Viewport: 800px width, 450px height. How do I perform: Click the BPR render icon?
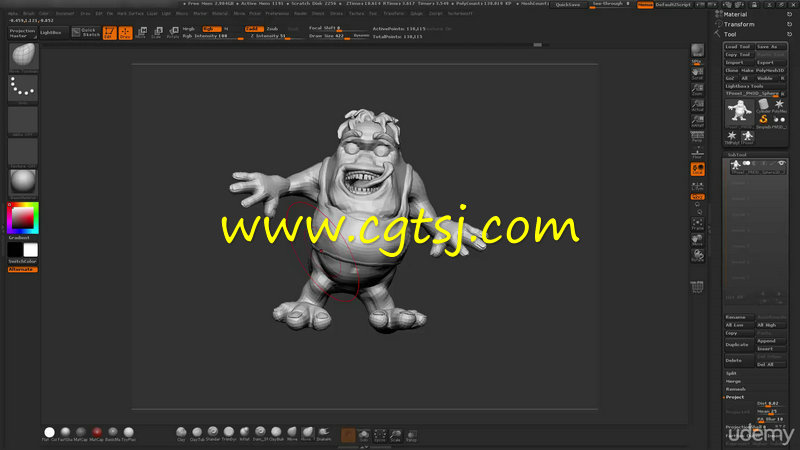pyautogui.click(x=697, y=51)
